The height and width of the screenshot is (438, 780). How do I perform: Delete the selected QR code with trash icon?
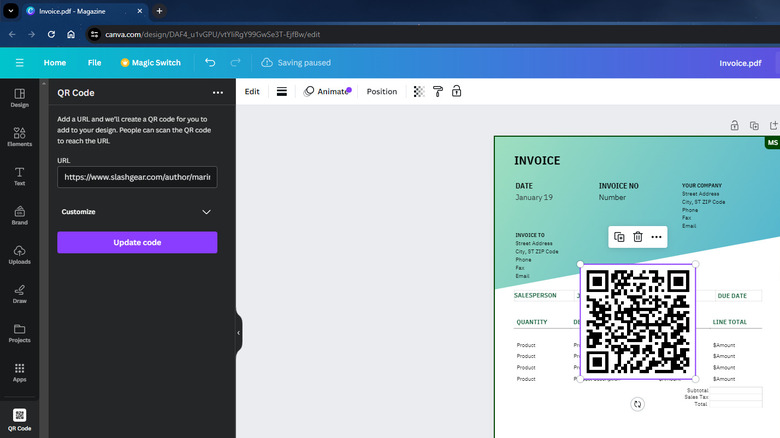[x=638, y=237]
